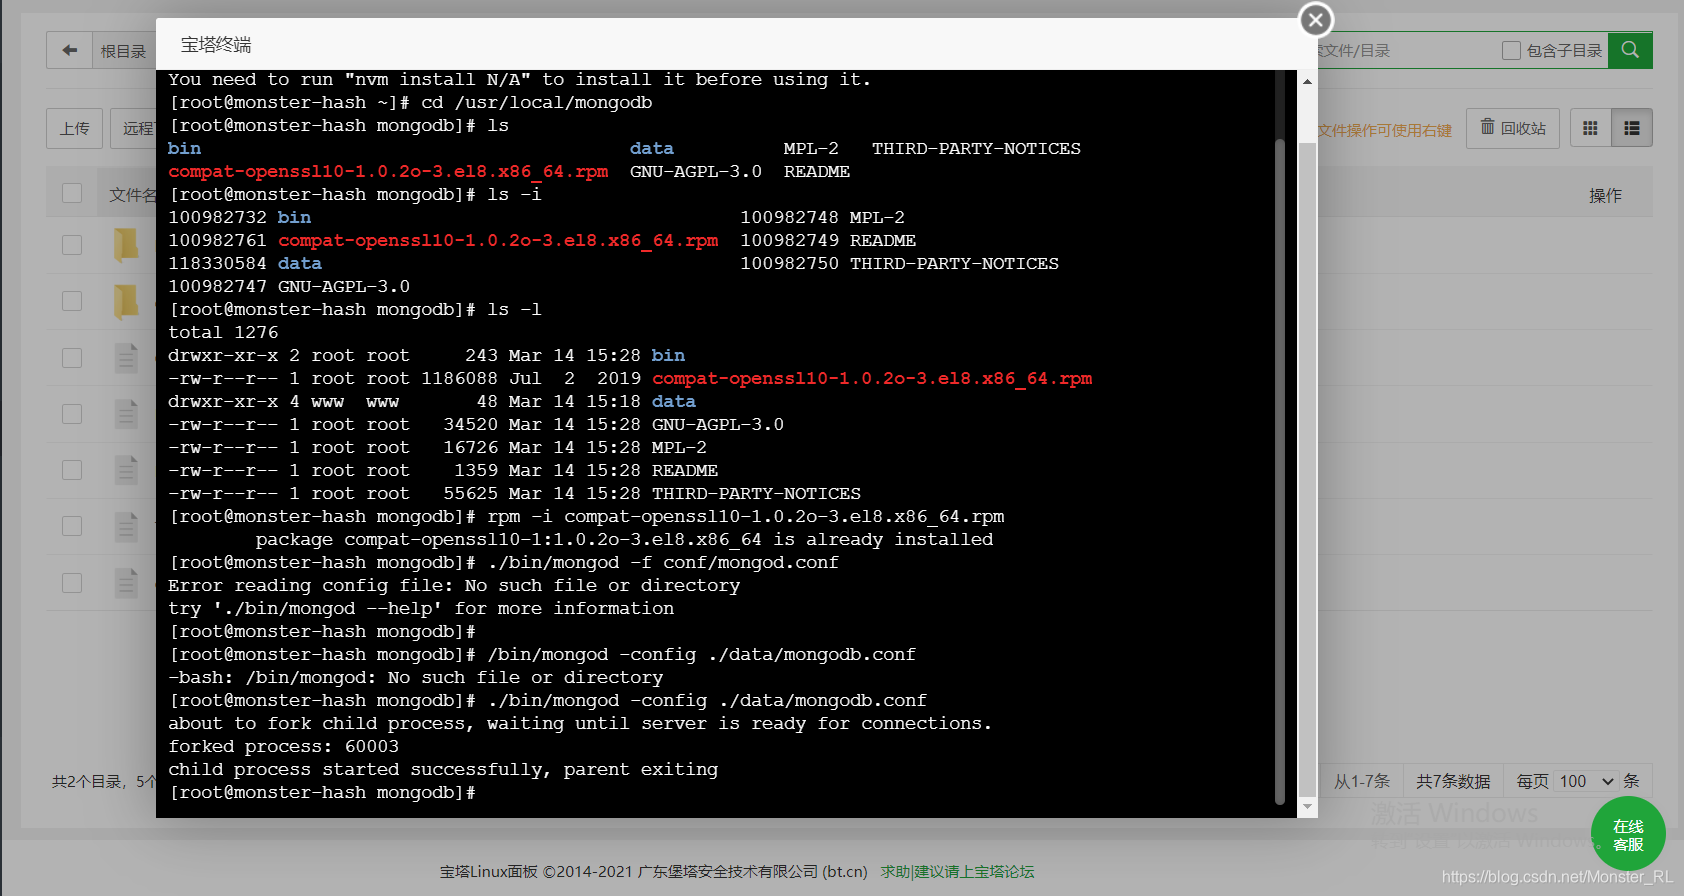Click the 回收站 trash can icon

click(1487, 127)
